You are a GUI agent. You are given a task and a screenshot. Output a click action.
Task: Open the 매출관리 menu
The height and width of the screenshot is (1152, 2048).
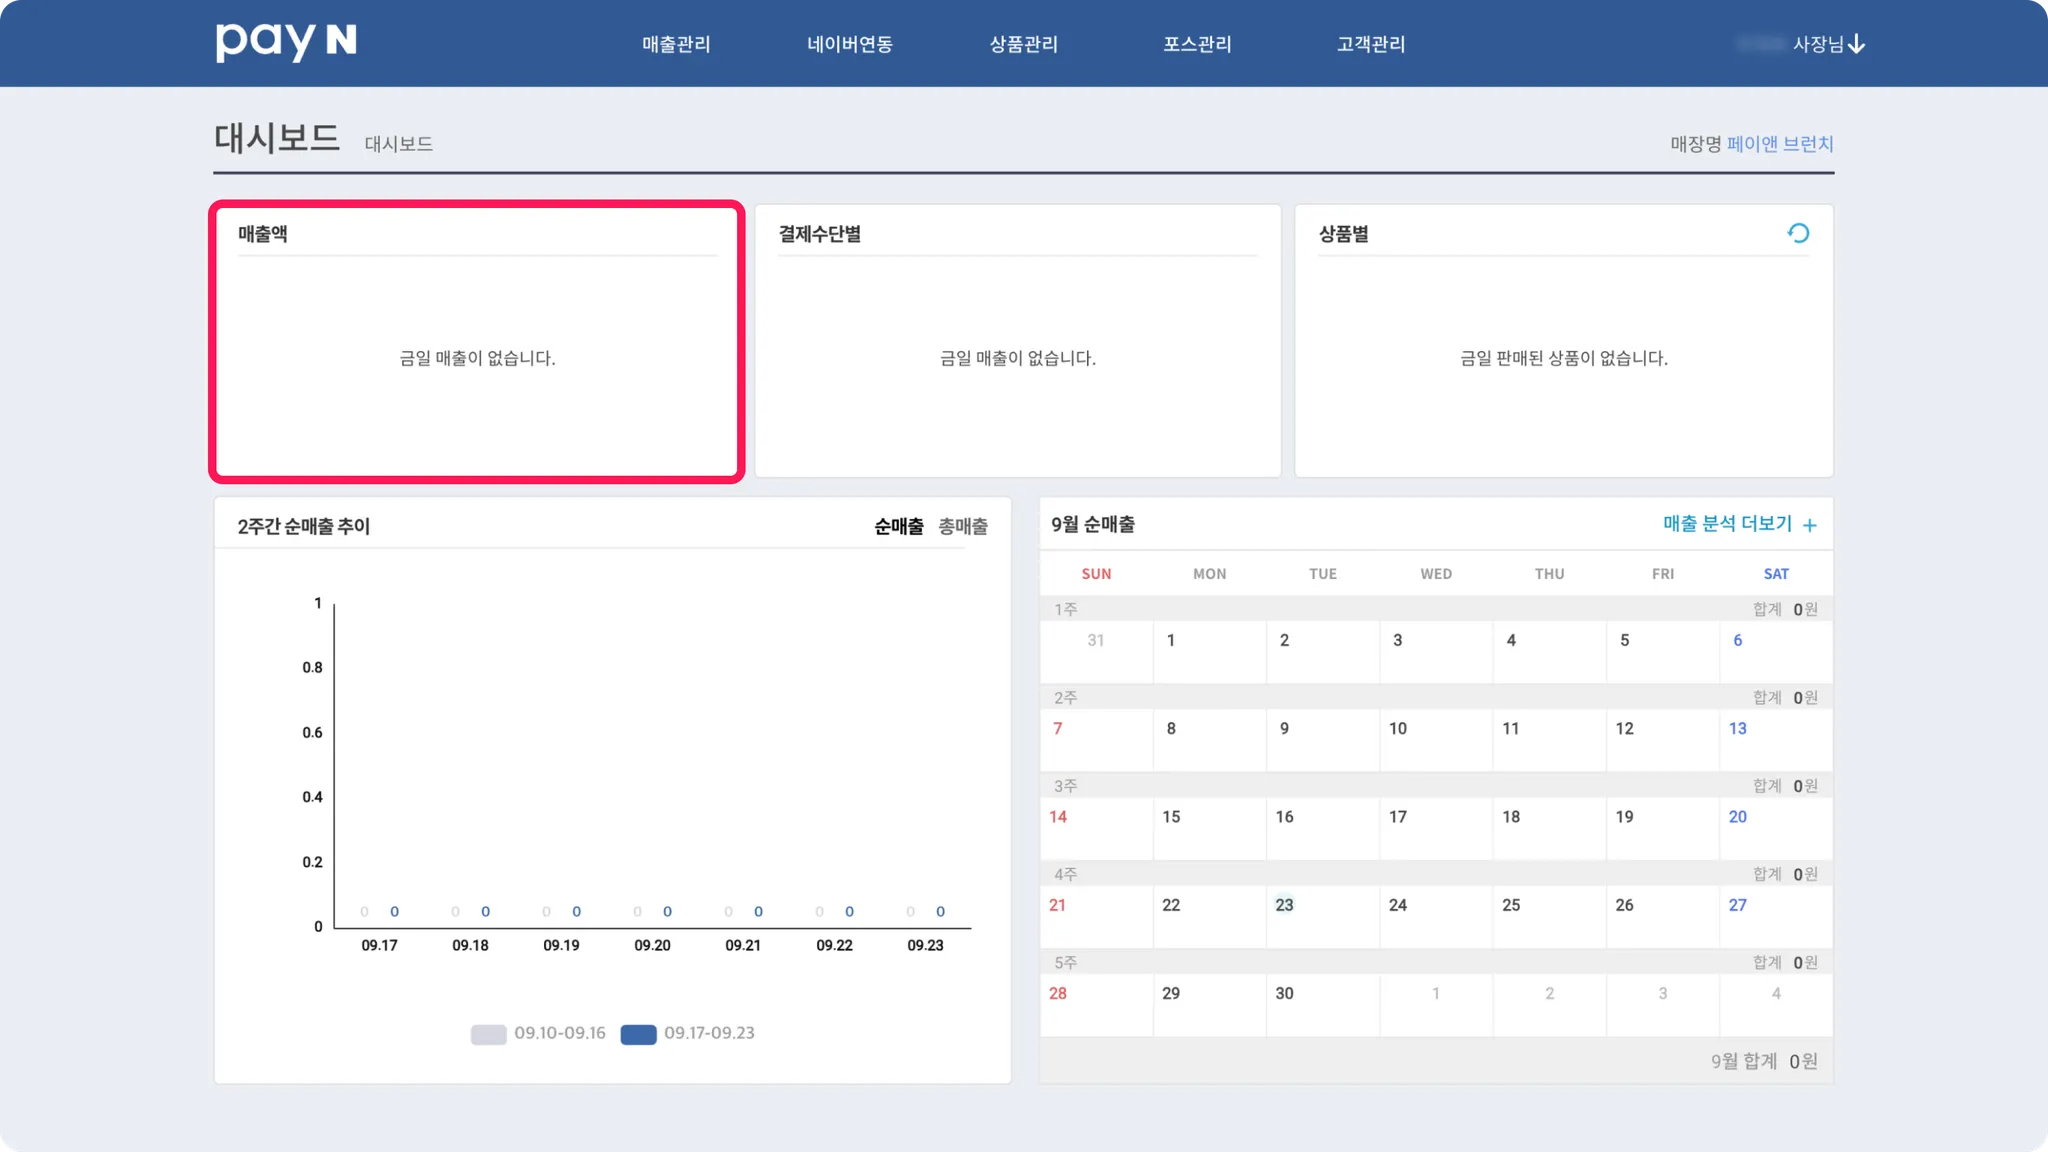pos(676,44)
